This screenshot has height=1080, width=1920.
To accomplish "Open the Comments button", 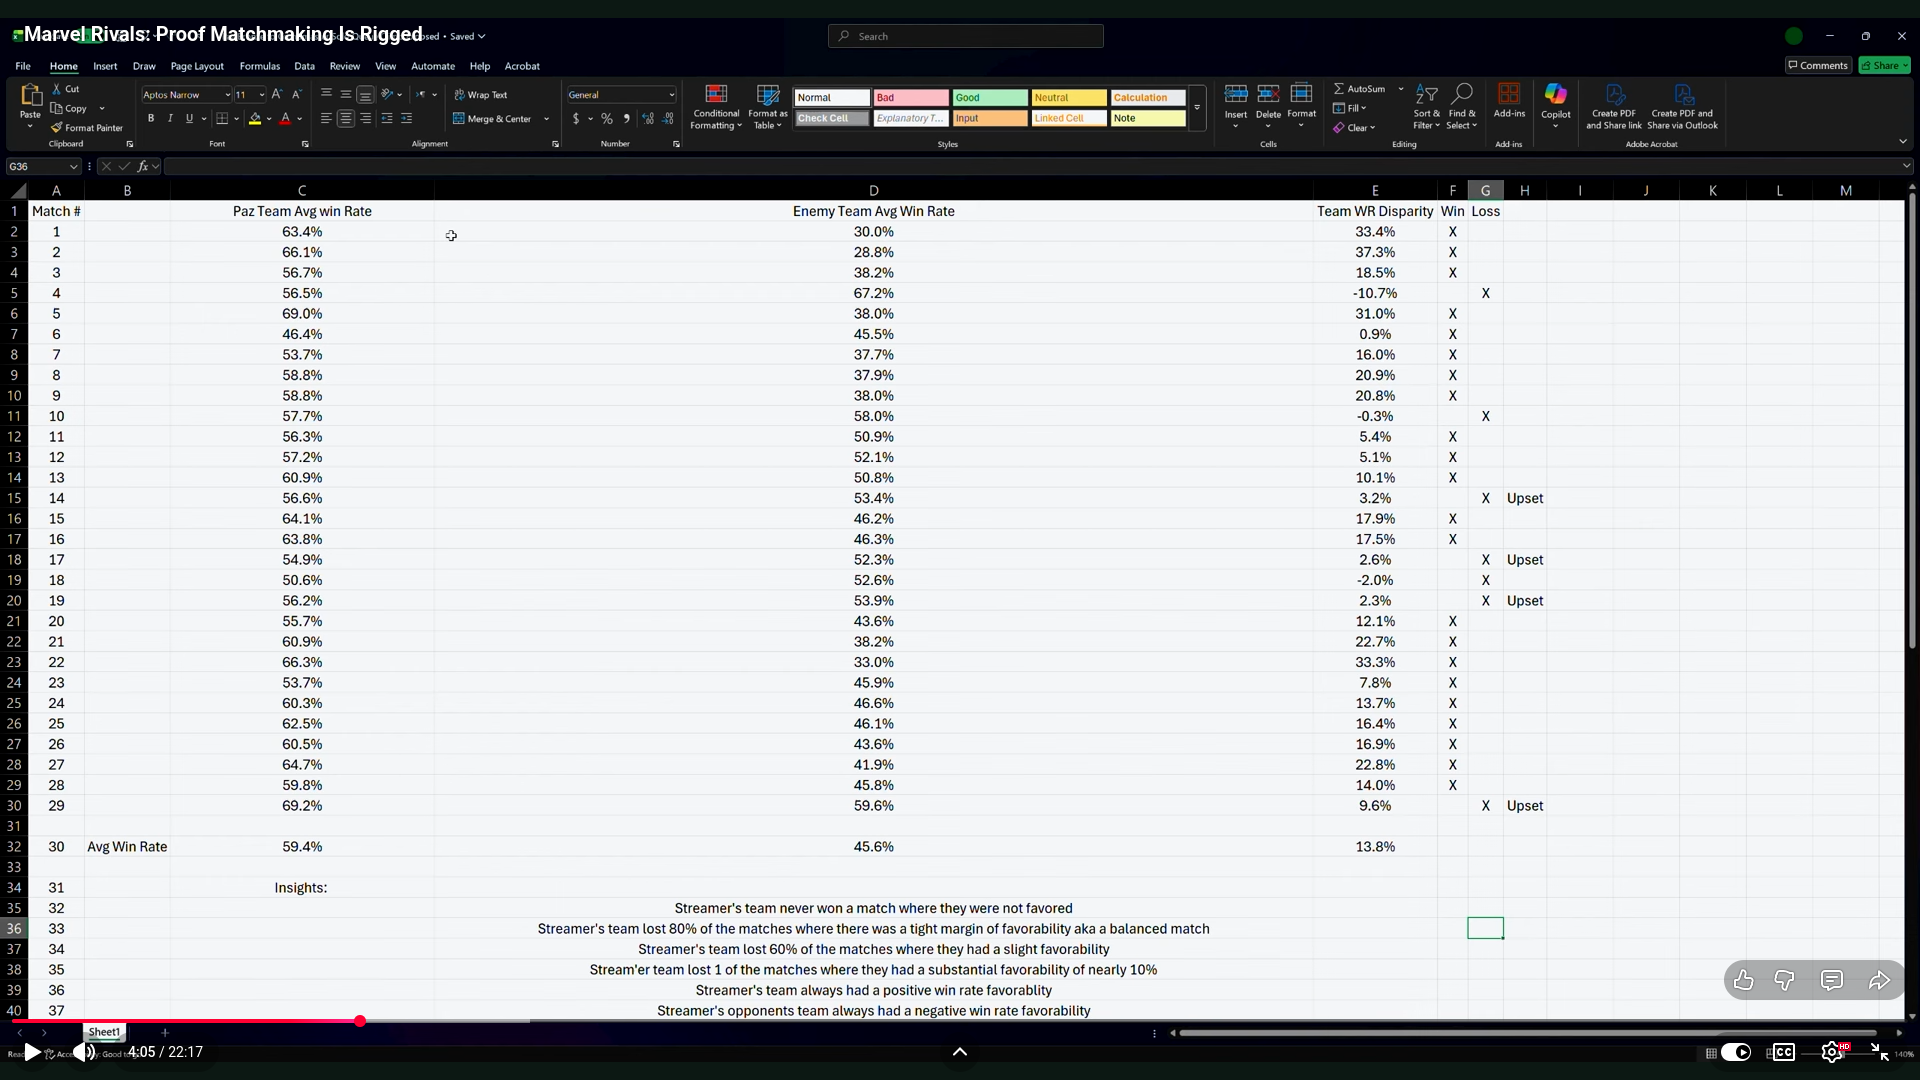I will (x=1818, y=66).
